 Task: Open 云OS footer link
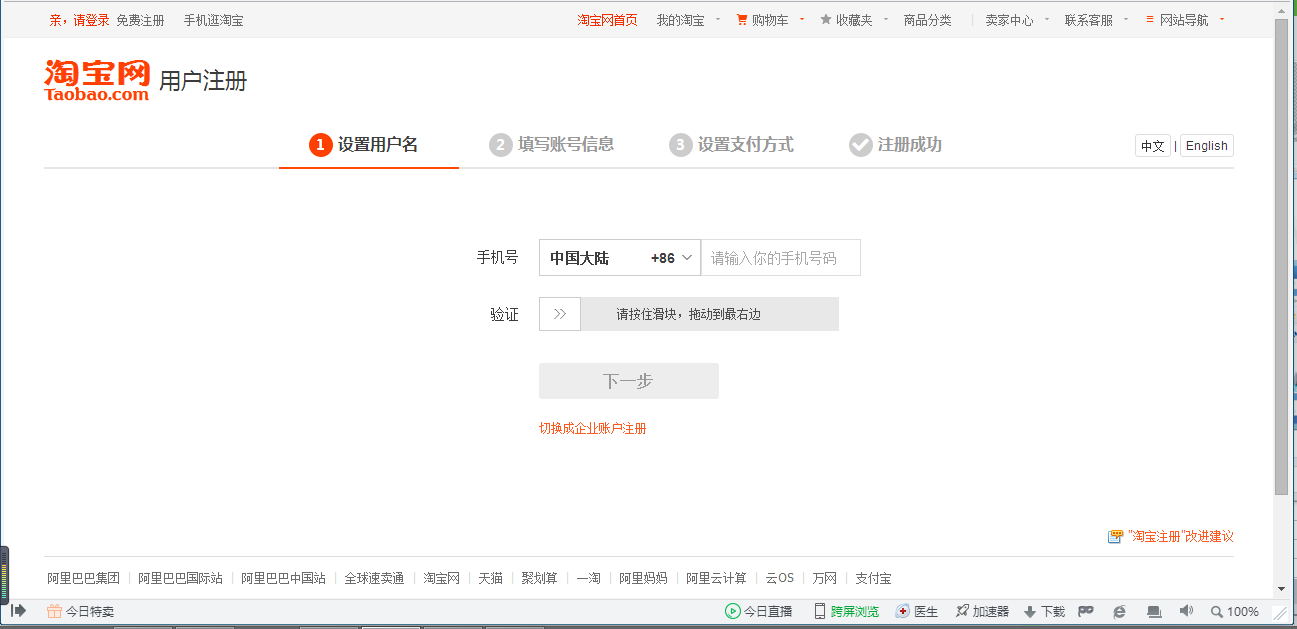[779, 578]
